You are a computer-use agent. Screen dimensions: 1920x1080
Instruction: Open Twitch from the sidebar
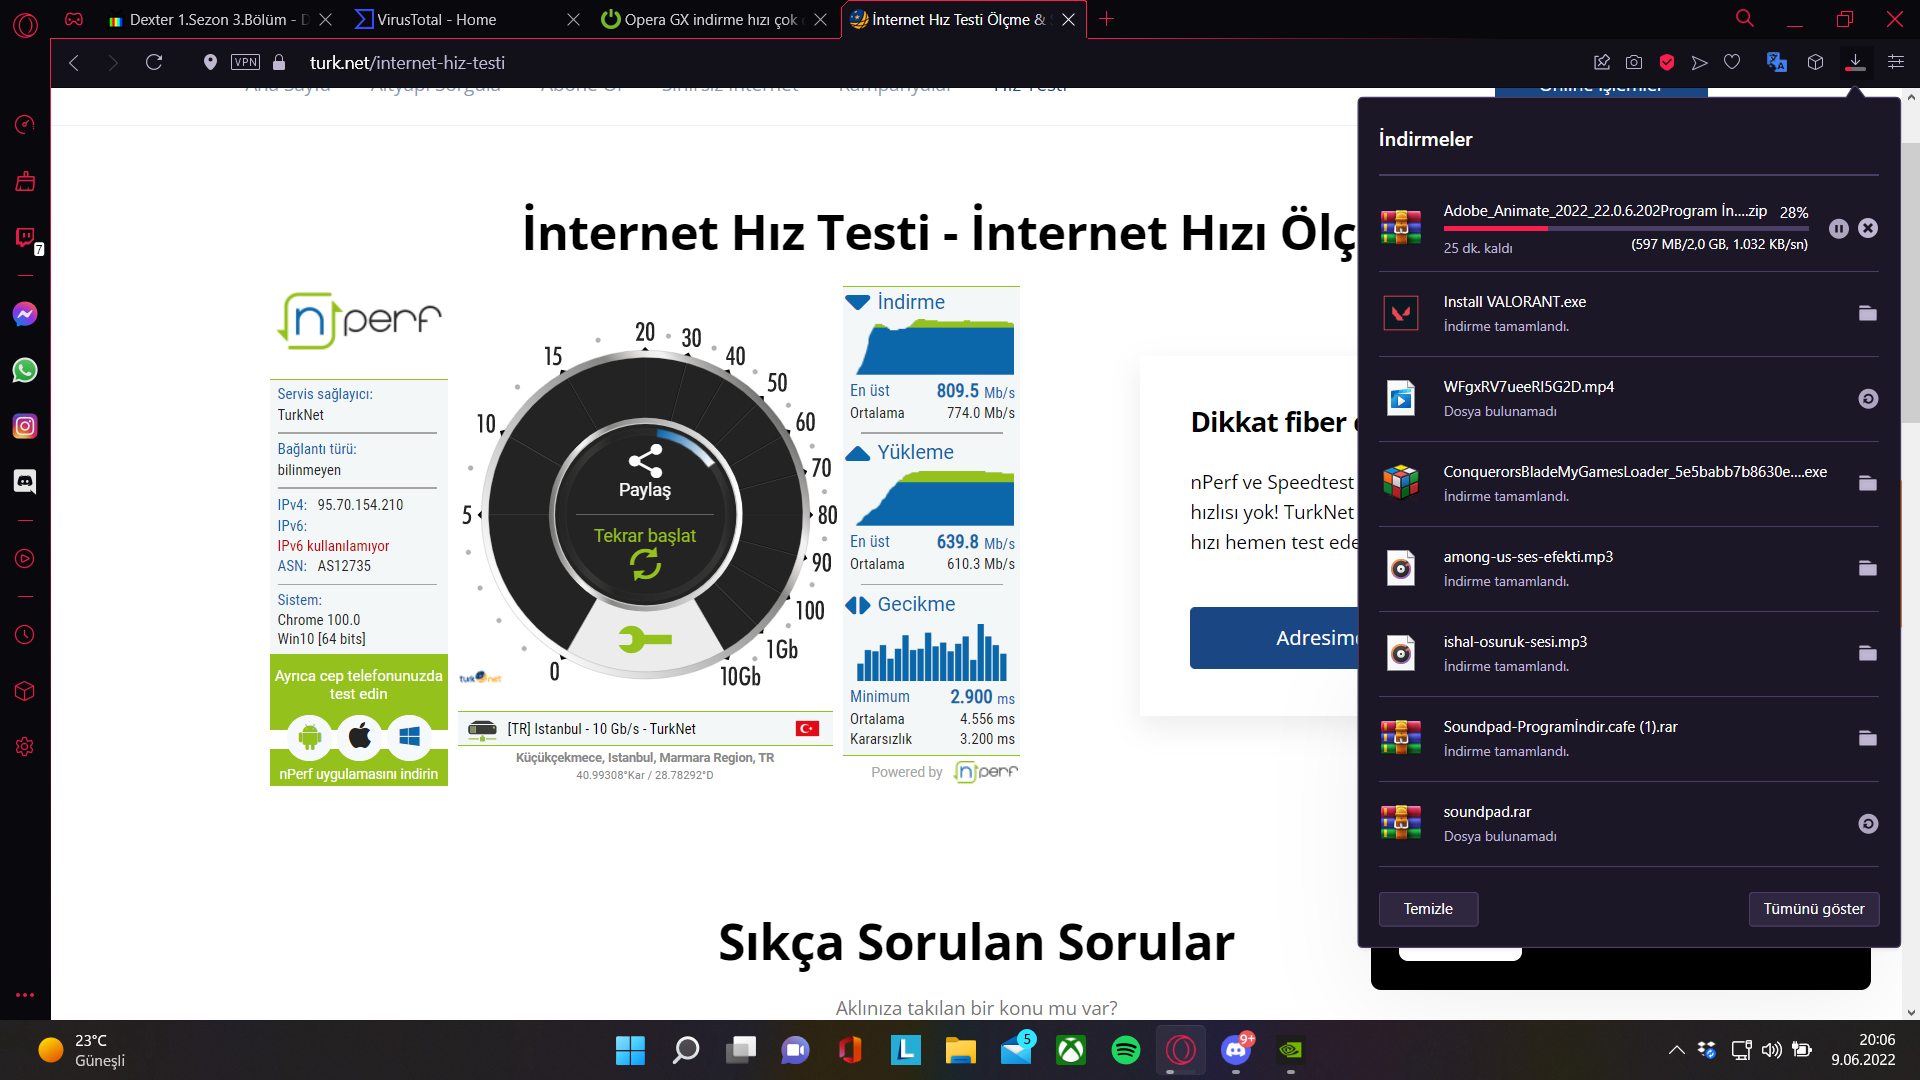25,237
